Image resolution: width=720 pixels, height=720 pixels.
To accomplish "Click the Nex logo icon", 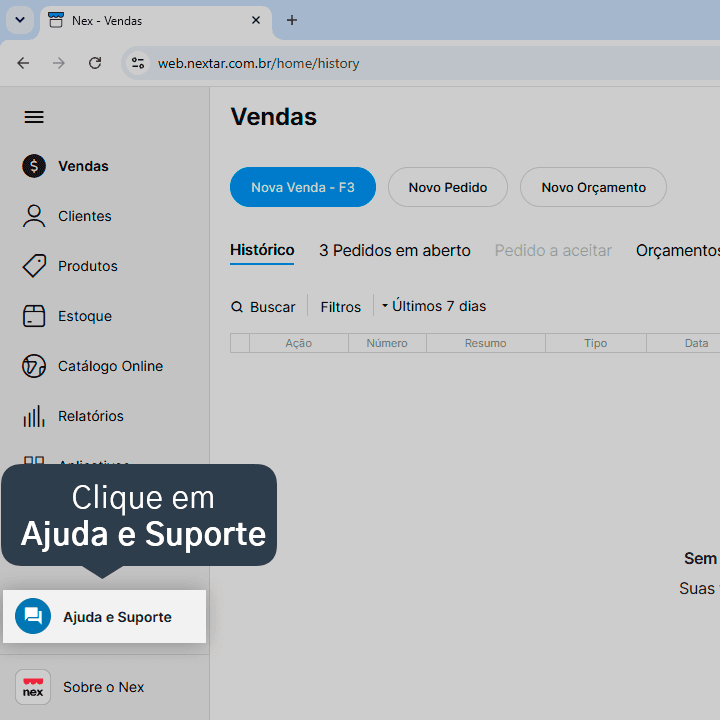I will coord(33,687).
